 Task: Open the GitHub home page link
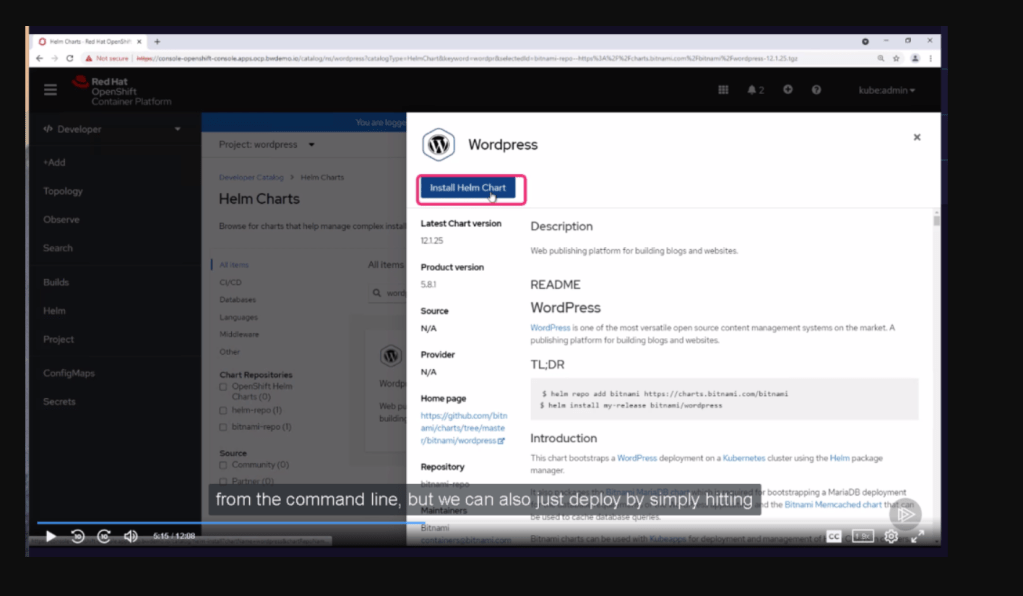463,428
